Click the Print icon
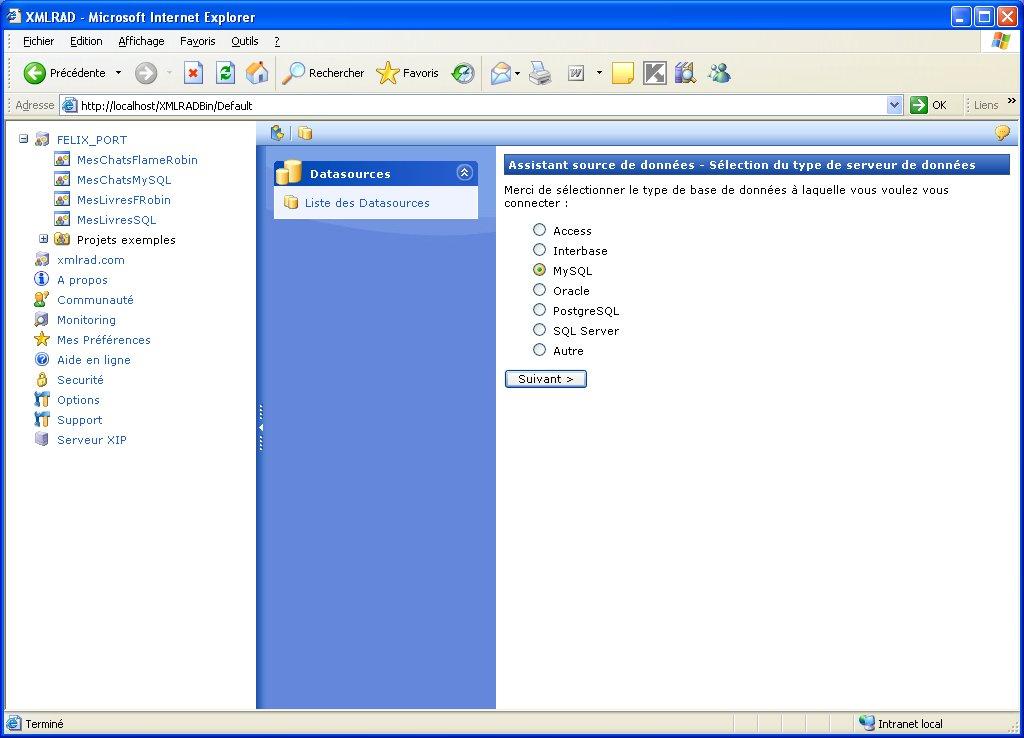Image resolution: width=1024 pixels, height=738 pixels. pyautogui.click(x=540, y=73)
